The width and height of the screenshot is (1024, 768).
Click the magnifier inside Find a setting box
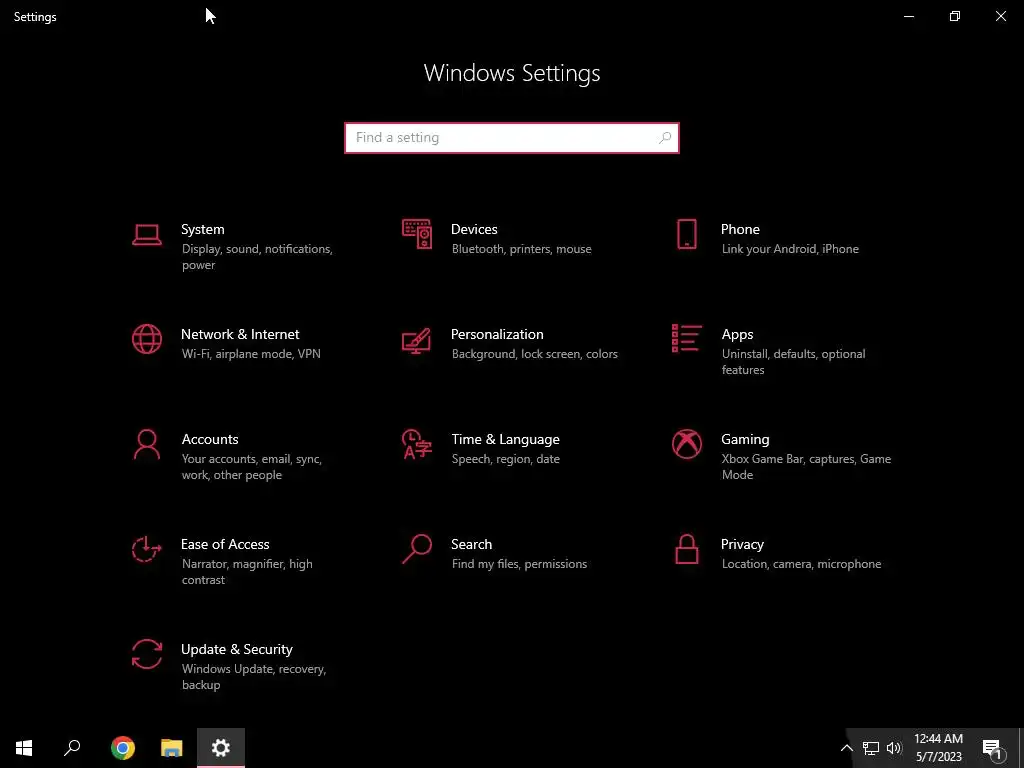point(665,138)
